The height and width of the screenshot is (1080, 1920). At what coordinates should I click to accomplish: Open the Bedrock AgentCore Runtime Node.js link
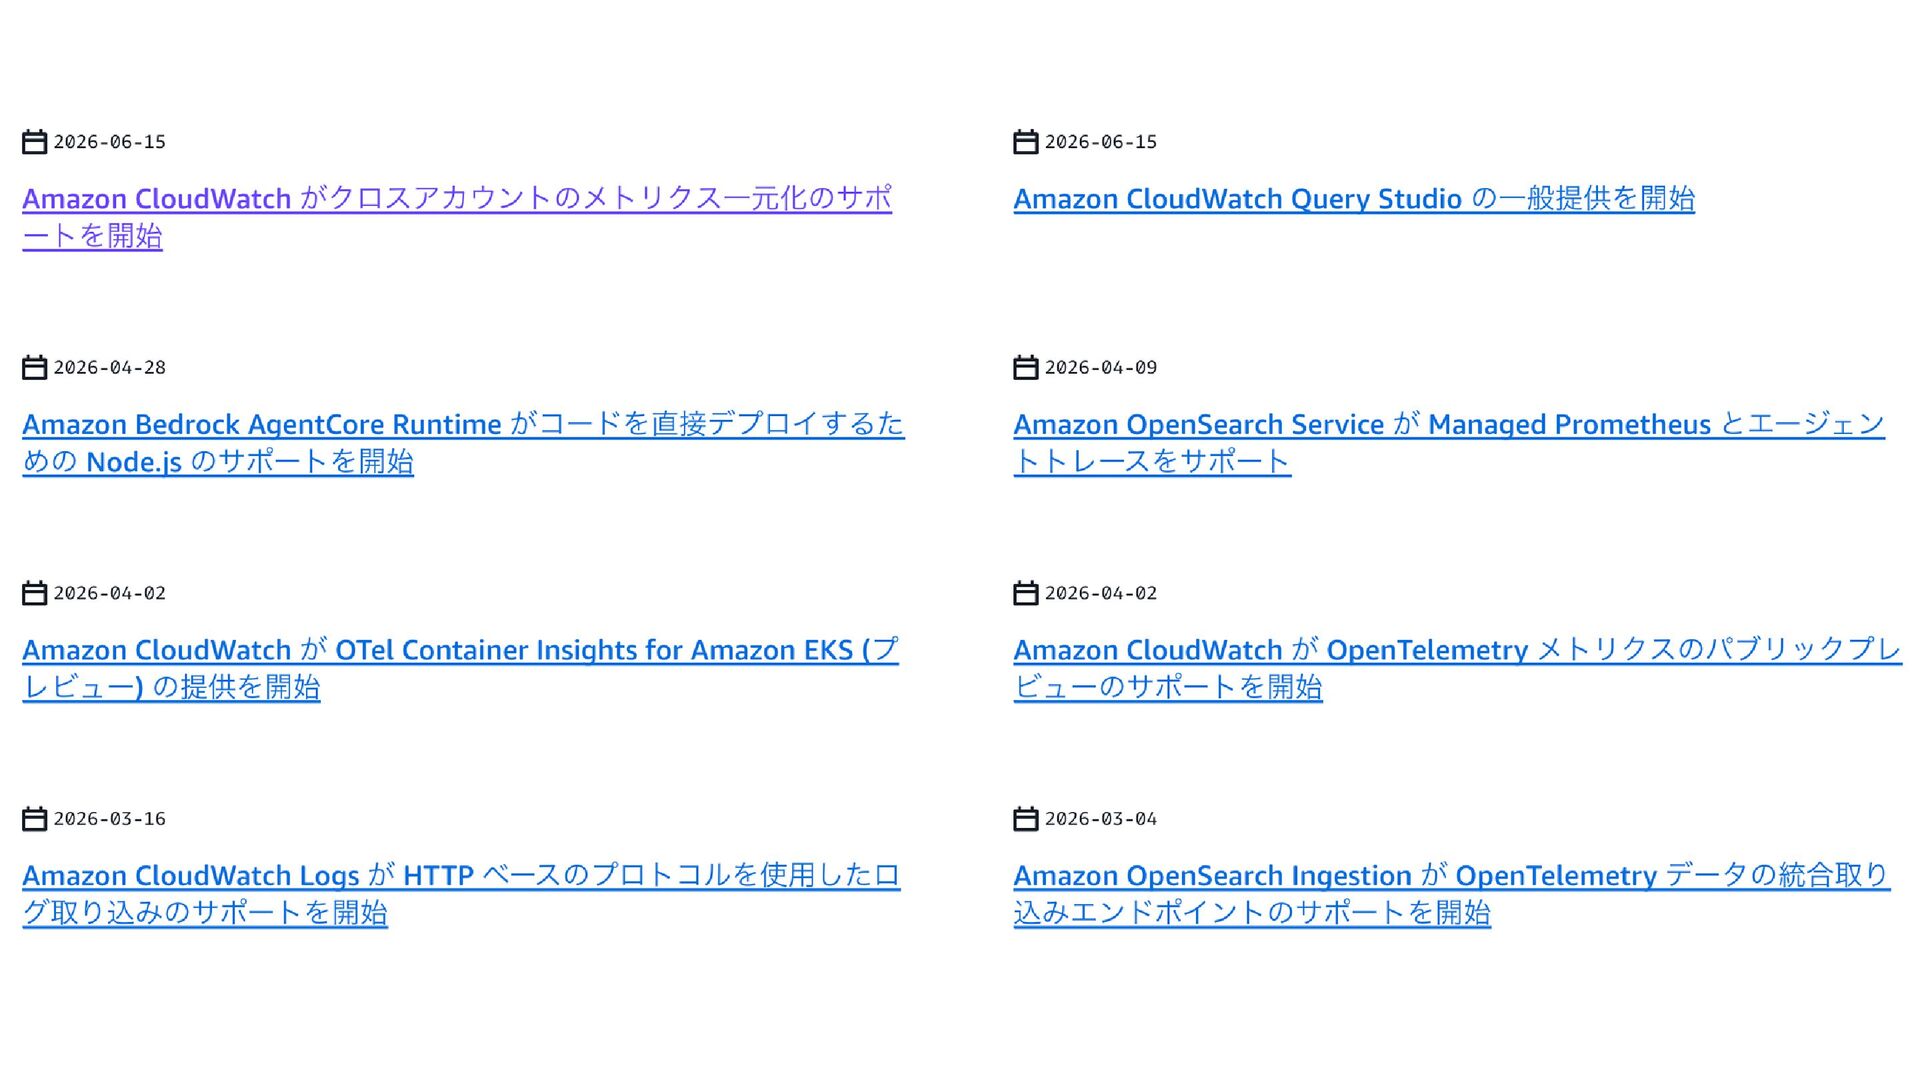(x=463, y=442)
